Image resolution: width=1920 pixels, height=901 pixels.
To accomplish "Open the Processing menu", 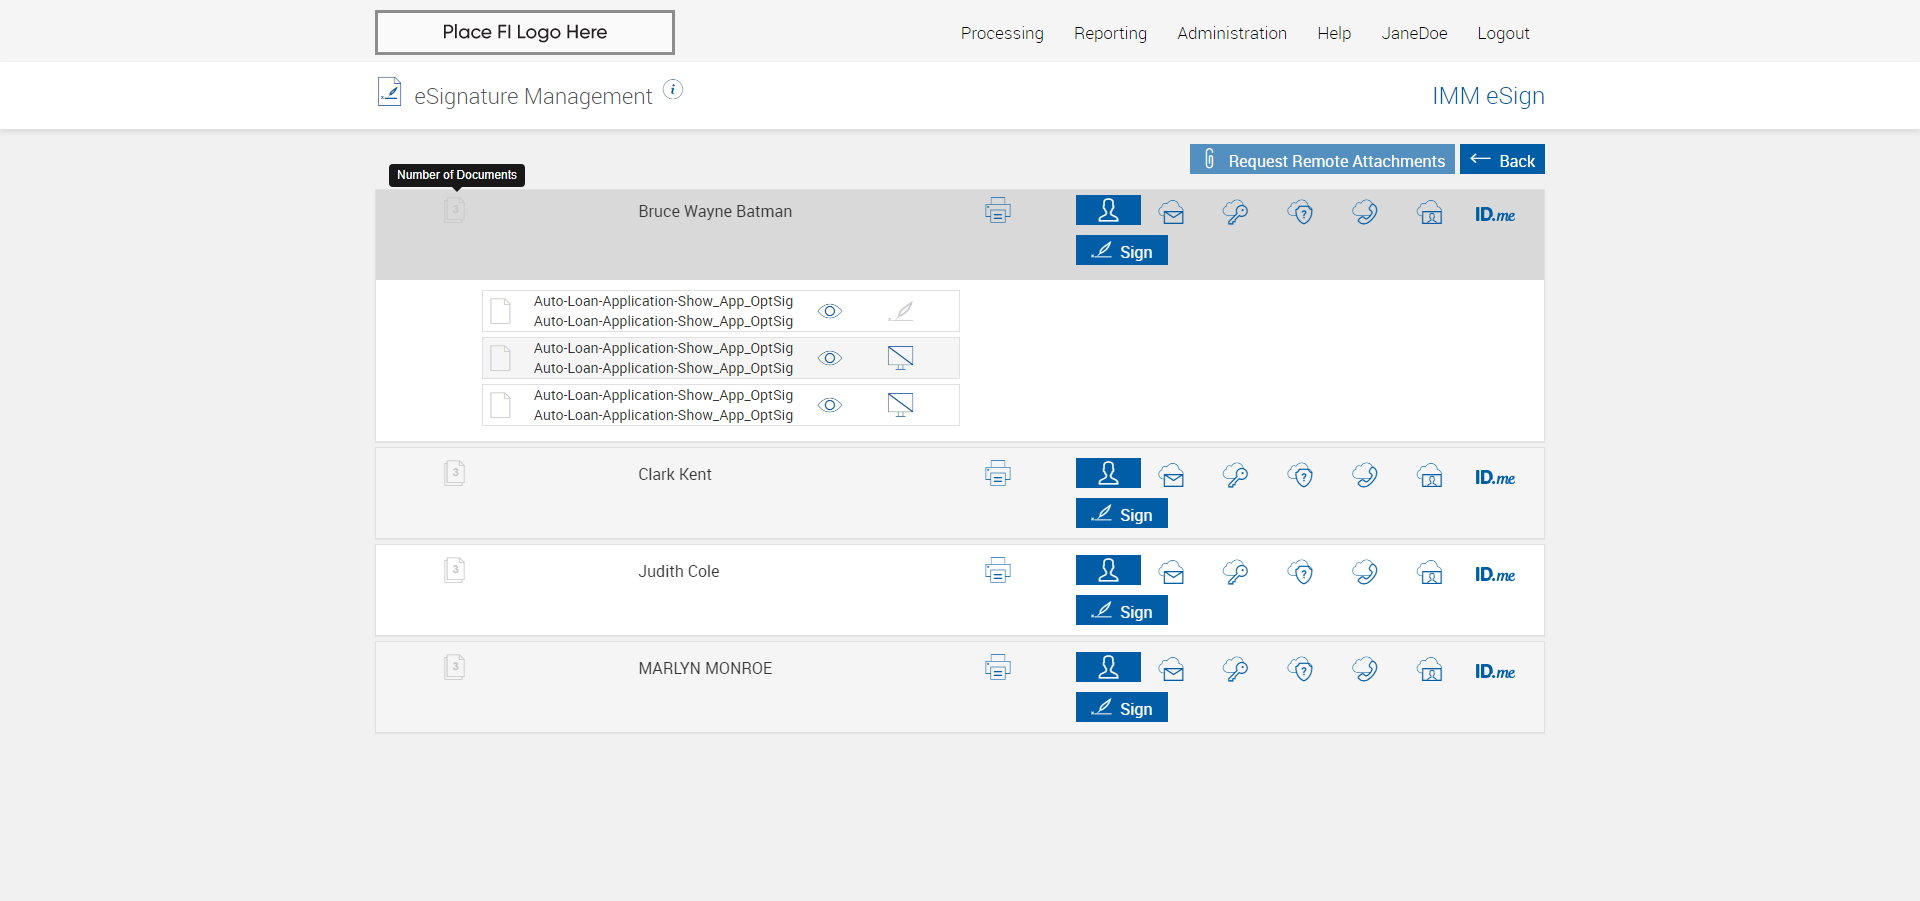I will tap(1002, 33).
